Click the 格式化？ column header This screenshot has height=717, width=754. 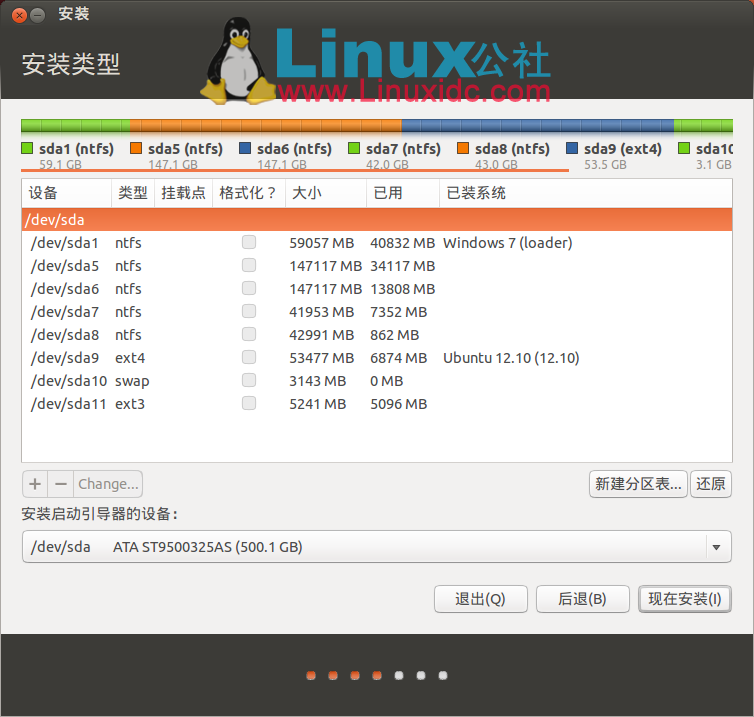[x=249, y=193]
